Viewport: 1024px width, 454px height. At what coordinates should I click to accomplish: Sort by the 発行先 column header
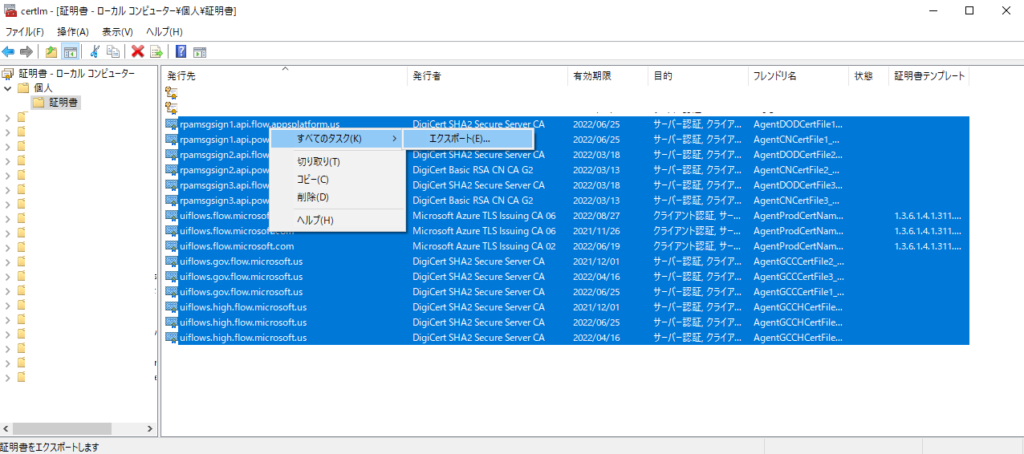(284, 76)
